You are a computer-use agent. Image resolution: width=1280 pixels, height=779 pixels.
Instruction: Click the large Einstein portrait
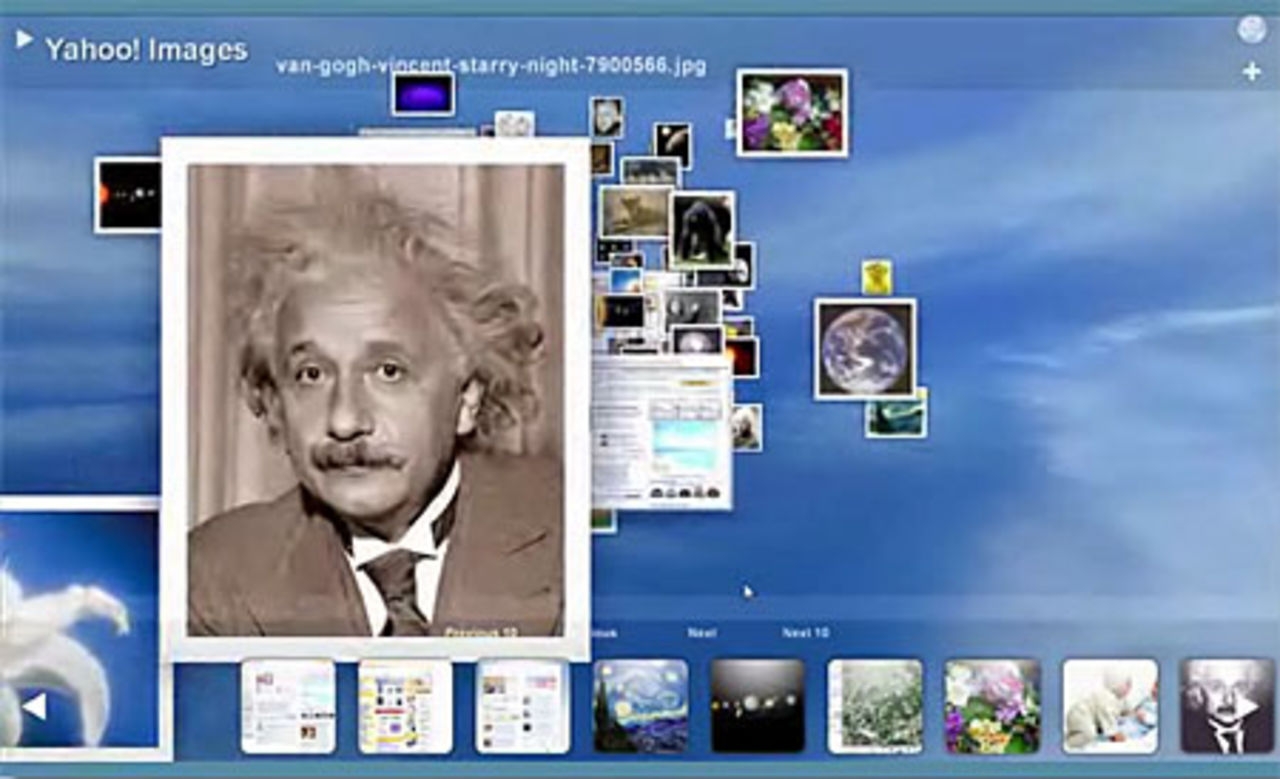point(375,400)
